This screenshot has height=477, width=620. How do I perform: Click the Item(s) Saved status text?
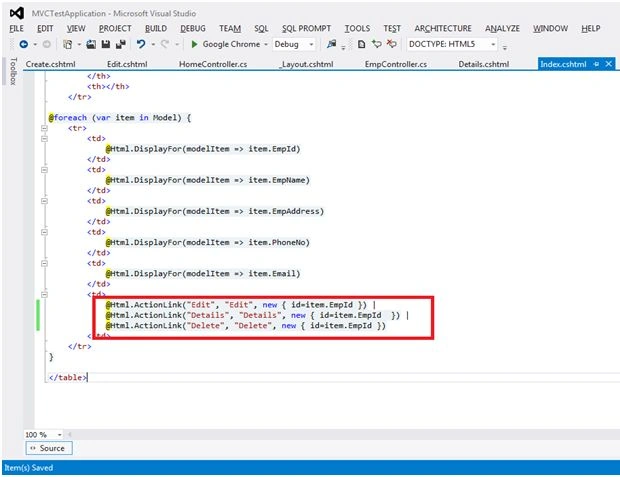[29, 468]
